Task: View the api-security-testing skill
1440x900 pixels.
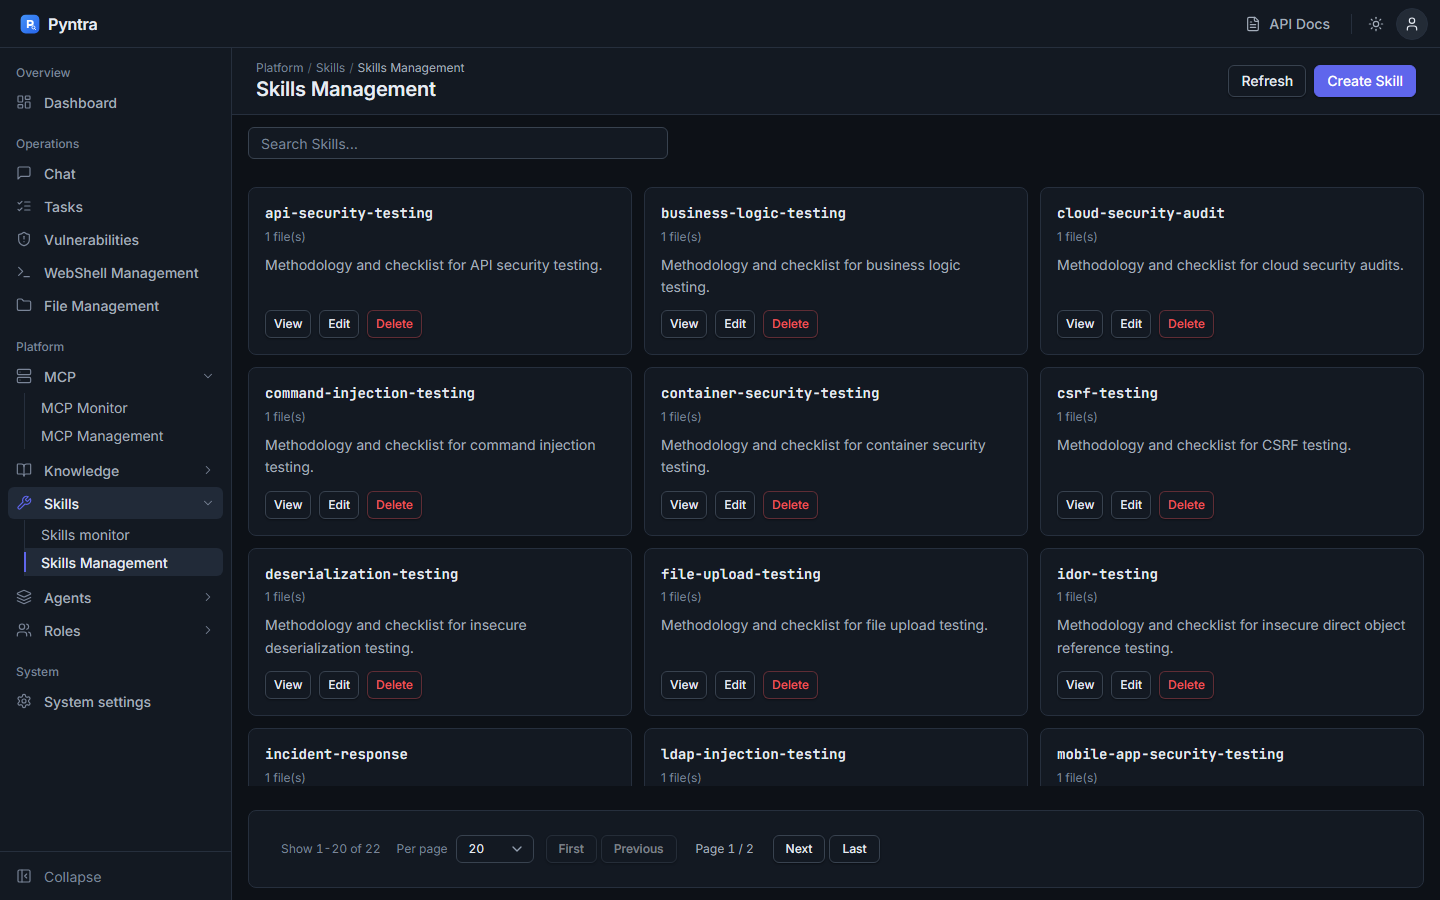Action: [288, 324]
